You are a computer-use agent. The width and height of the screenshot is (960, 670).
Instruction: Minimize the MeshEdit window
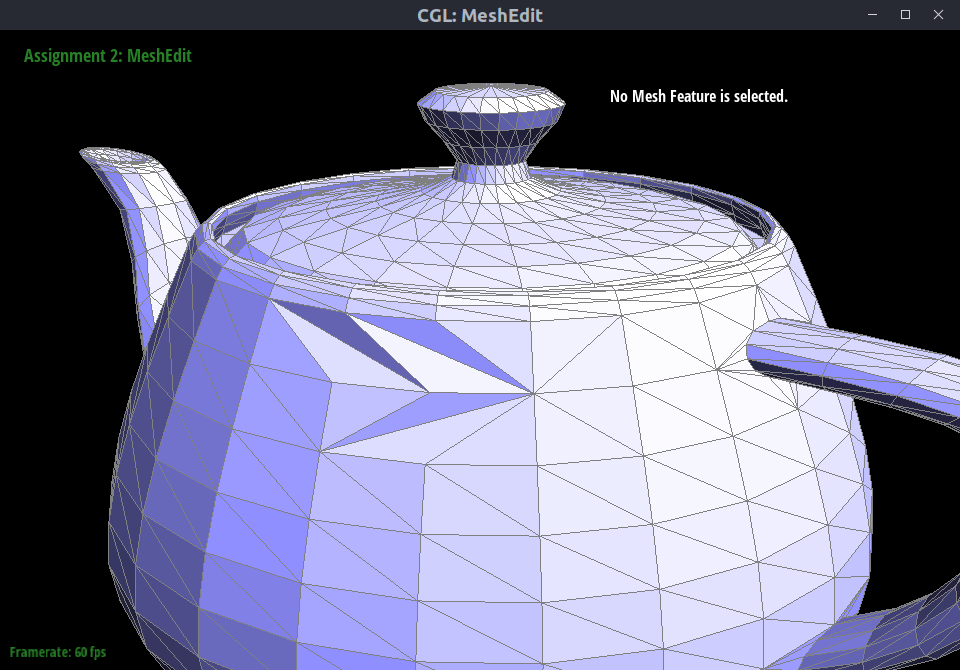click(873, 14)
